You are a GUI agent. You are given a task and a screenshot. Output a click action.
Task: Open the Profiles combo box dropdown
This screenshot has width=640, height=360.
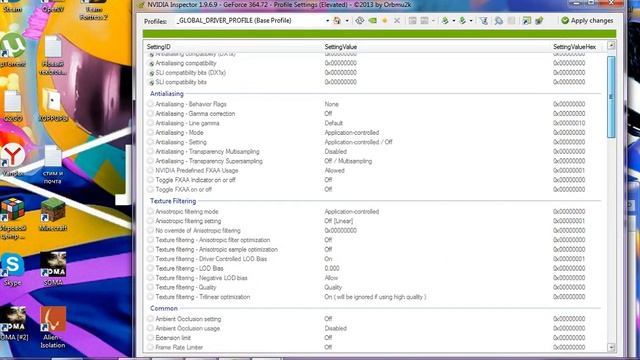tap(327, 20)
